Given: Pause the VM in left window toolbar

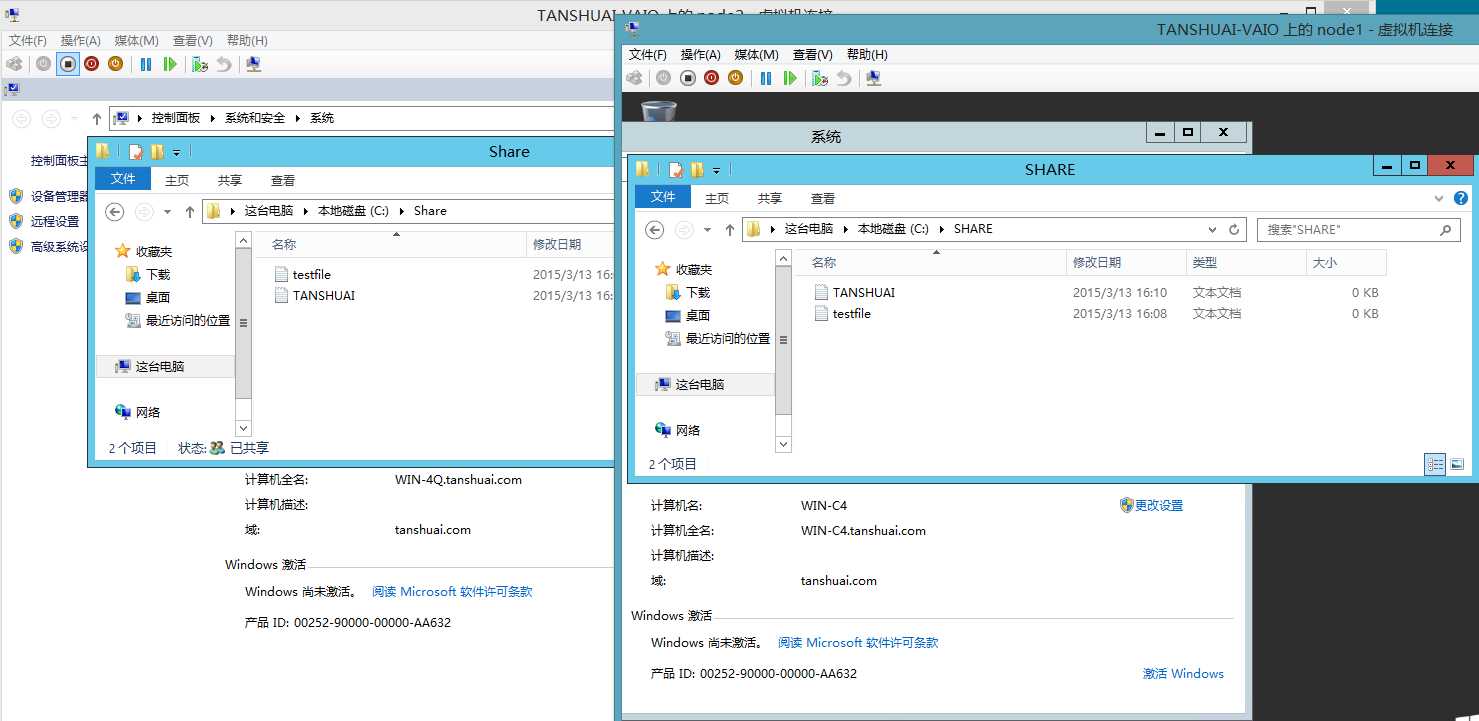Looking at the screenshot, I should click(x=146, y=64).
